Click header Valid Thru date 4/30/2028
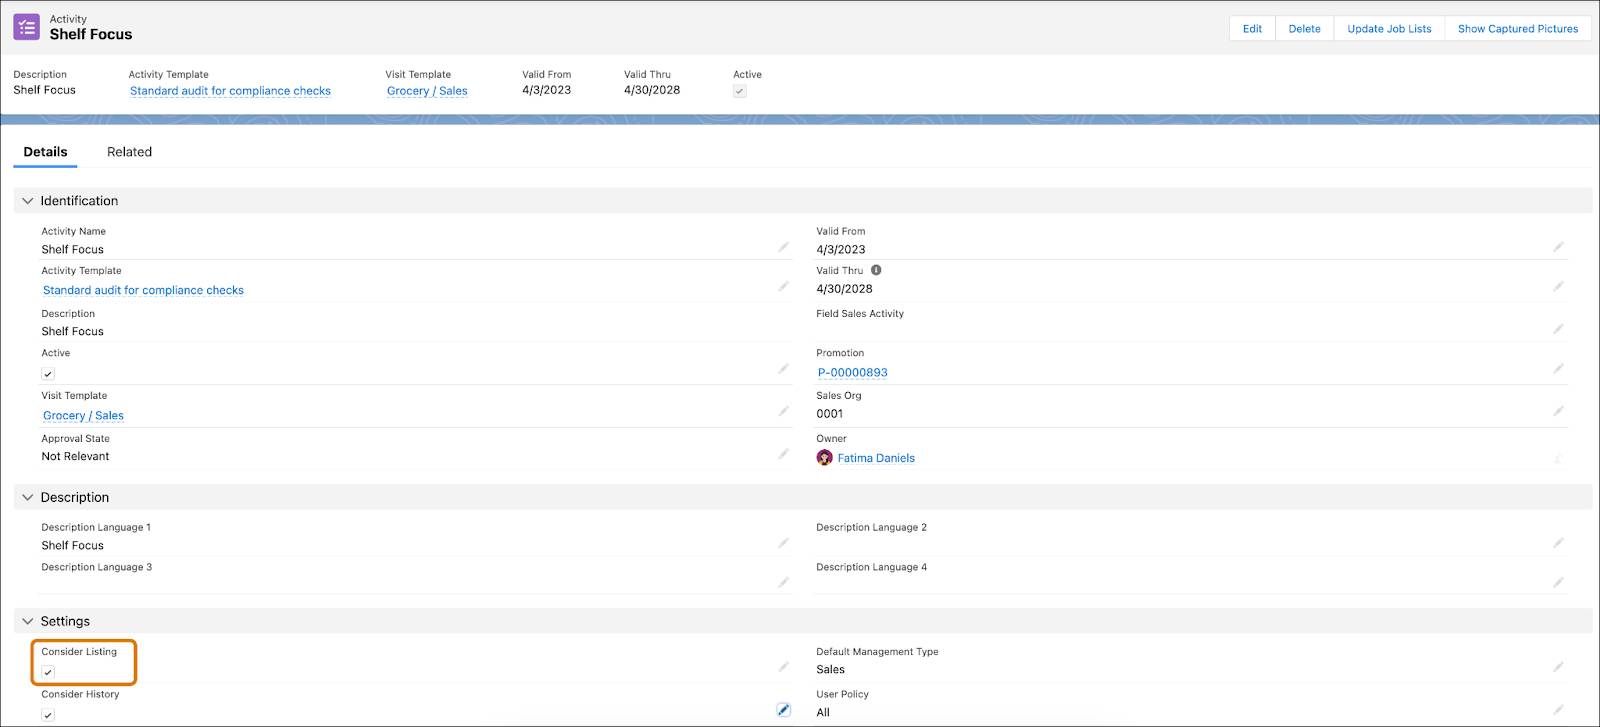This screenshot has width=1600, height=727. [x=652, y=90]
